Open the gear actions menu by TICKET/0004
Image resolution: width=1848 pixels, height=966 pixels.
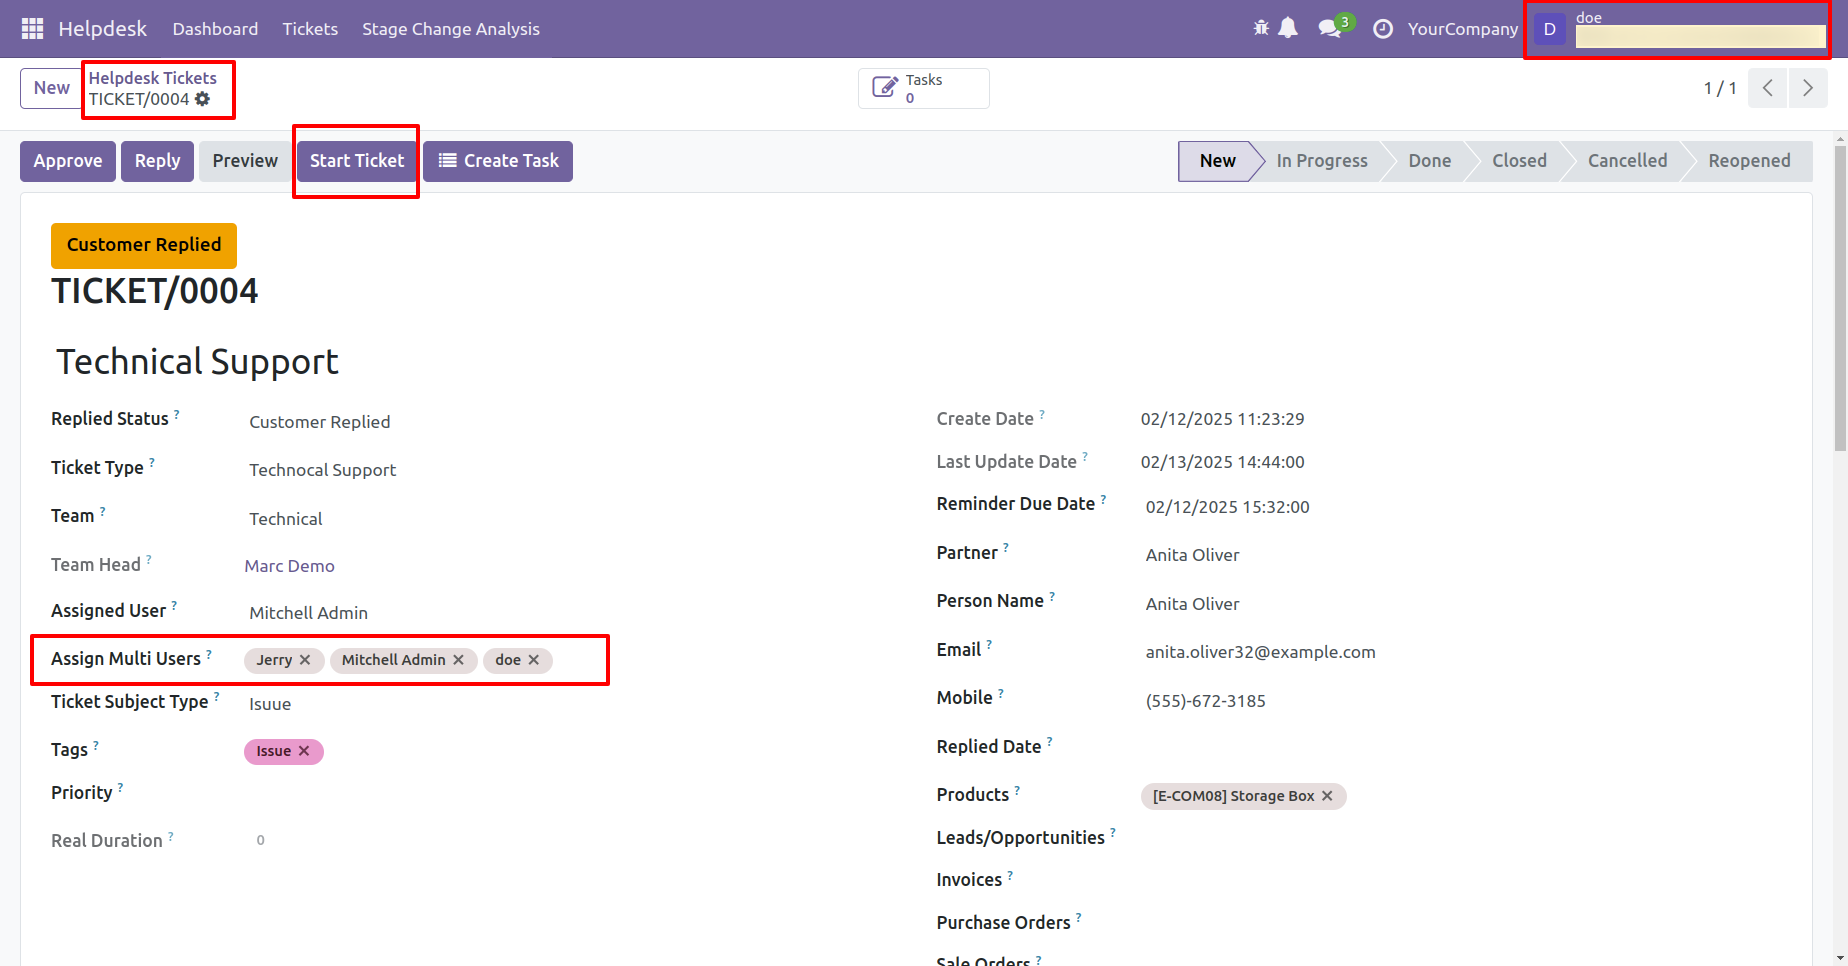pos(203,99)
